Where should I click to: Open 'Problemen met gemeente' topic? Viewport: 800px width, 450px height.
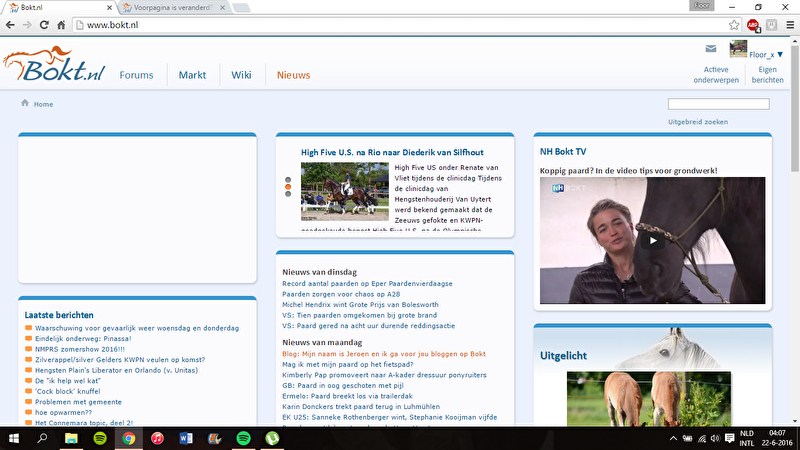point(78,402)
